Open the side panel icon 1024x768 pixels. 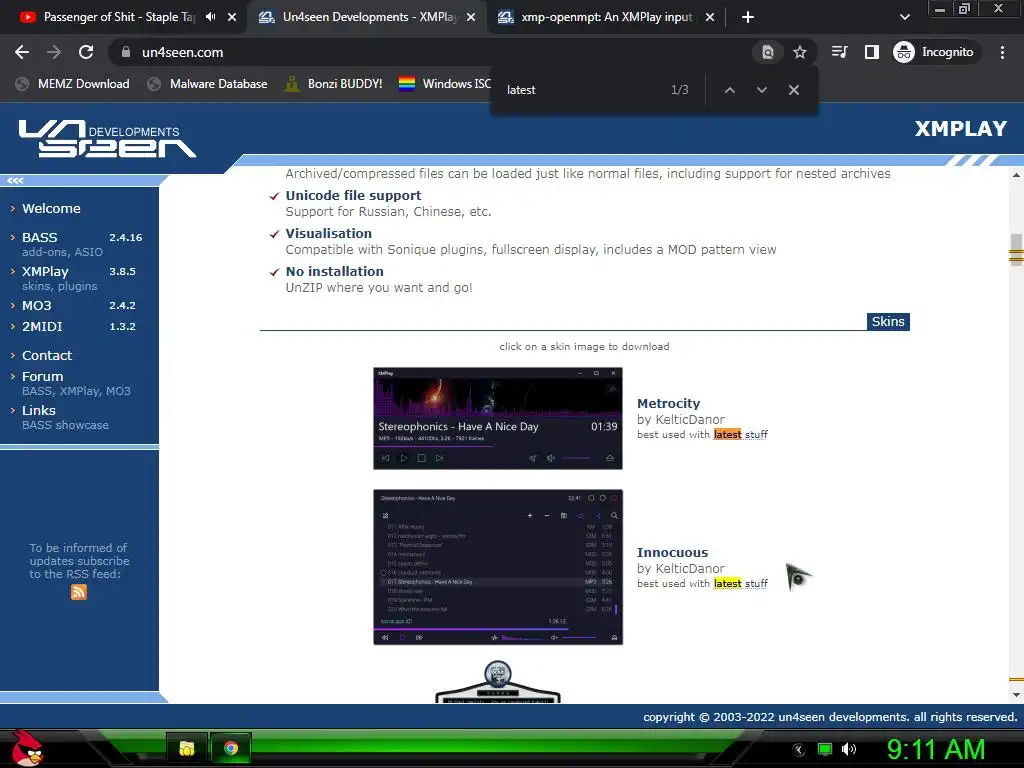872,52
